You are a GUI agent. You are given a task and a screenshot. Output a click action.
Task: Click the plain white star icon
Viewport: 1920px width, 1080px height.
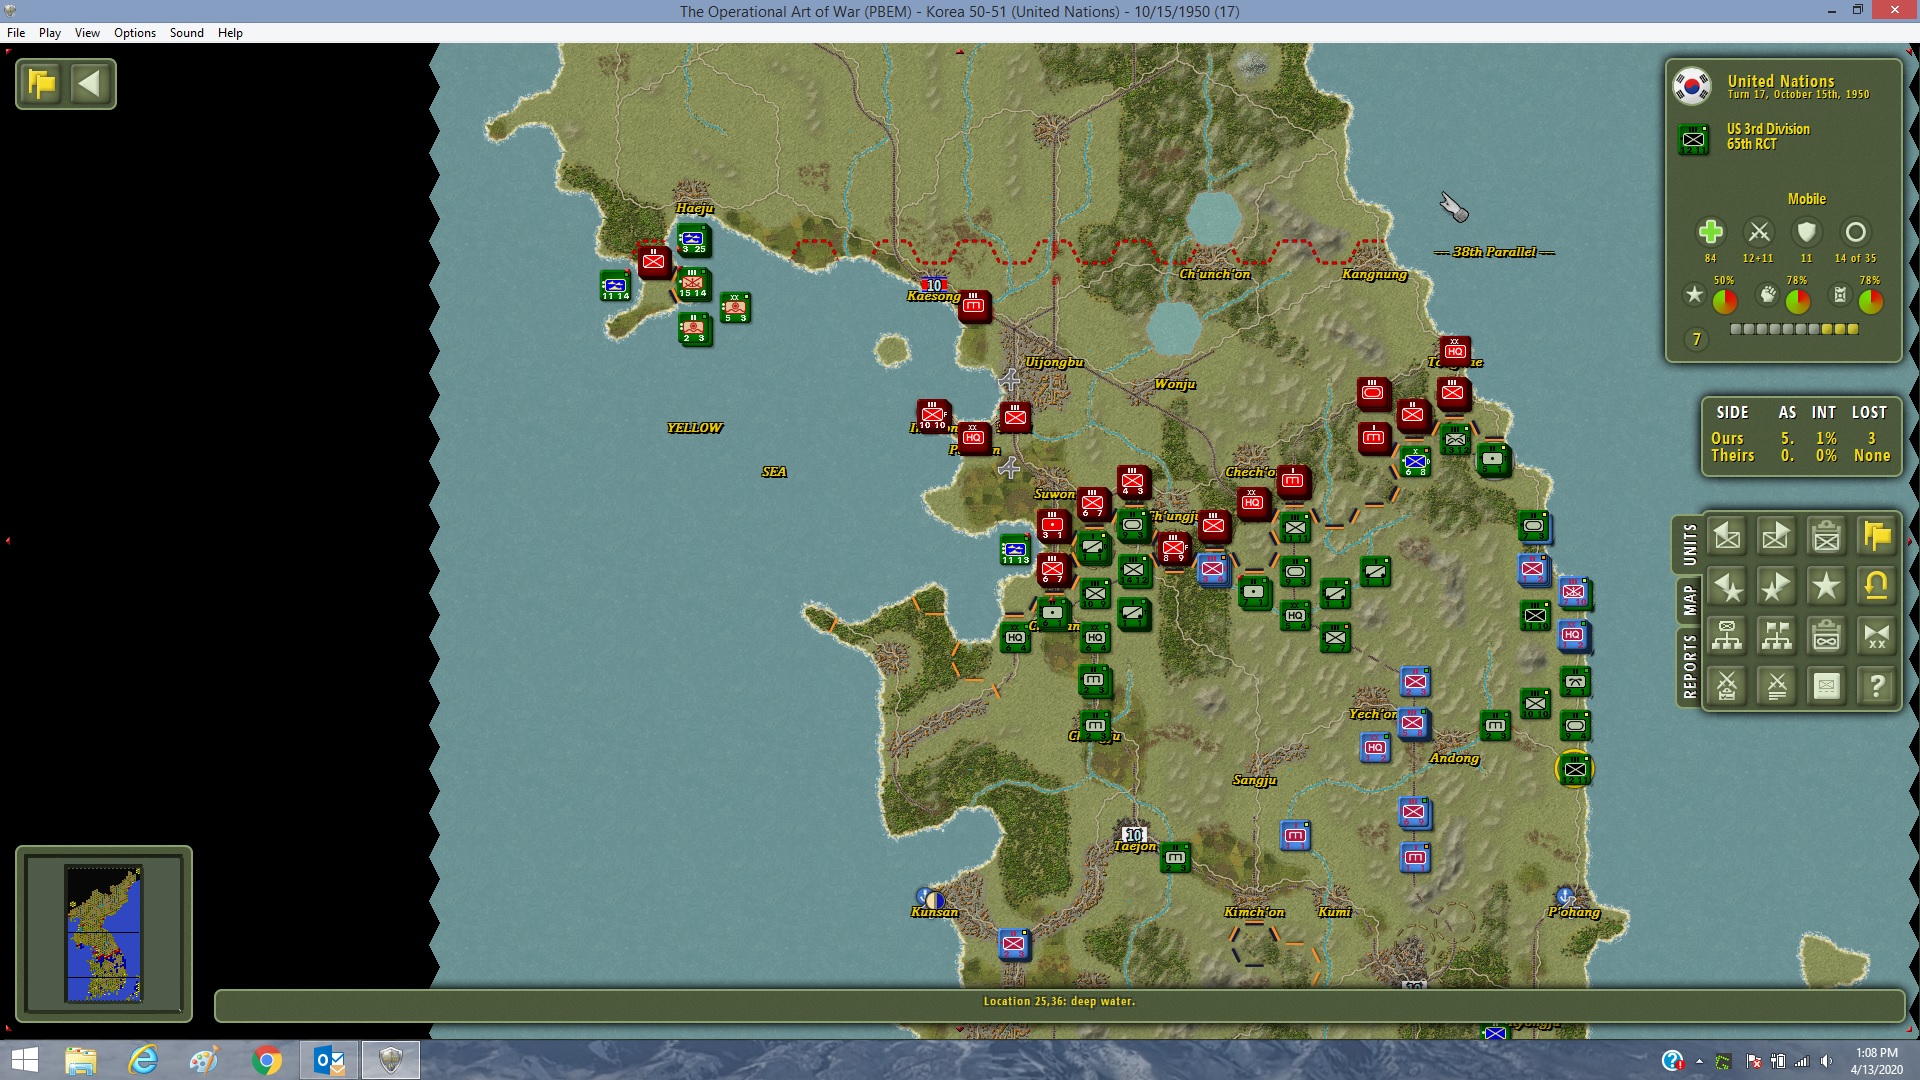[1827, 586]
